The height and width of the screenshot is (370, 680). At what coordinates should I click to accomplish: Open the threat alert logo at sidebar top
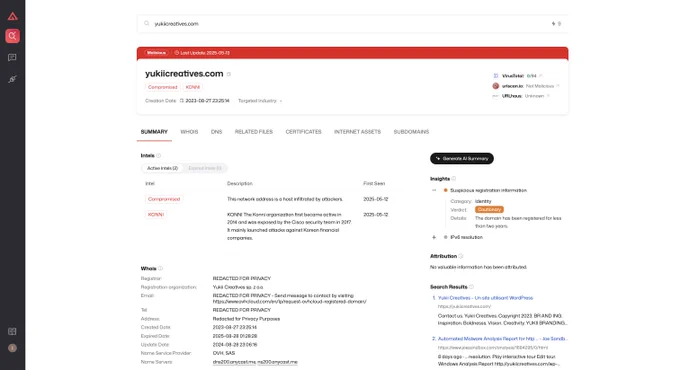coord(13,16)
